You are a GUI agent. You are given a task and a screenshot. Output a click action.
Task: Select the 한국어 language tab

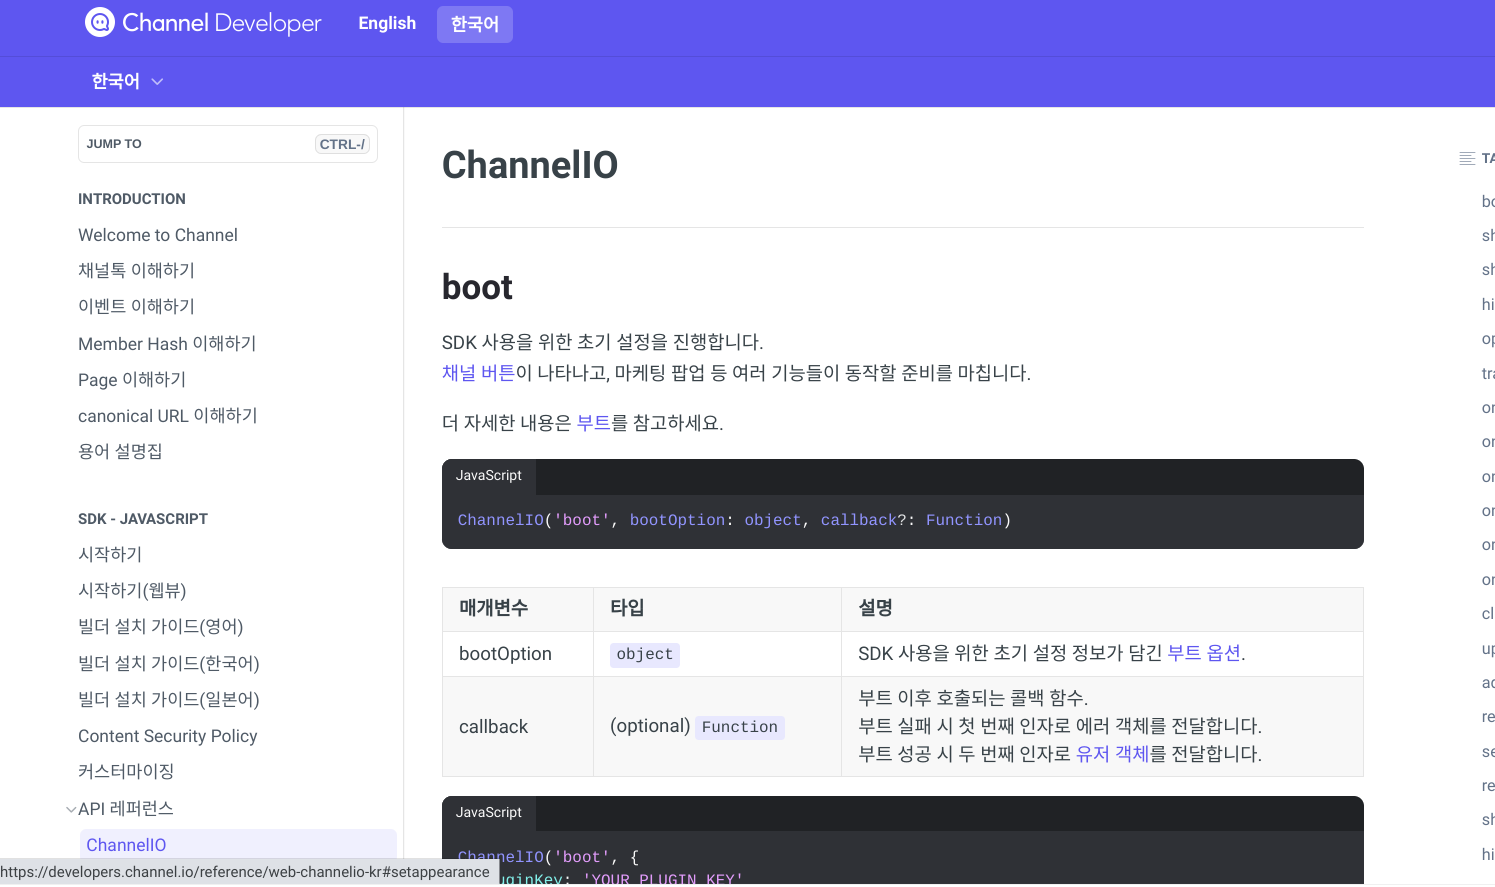475,24
